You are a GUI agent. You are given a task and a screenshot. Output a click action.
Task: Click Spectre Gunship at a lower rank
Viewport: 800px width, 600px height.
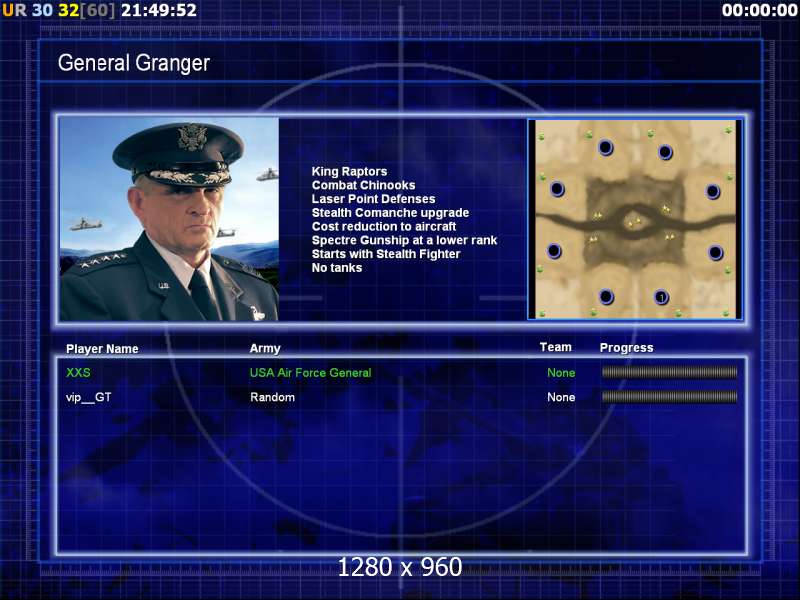coord(404,240)
